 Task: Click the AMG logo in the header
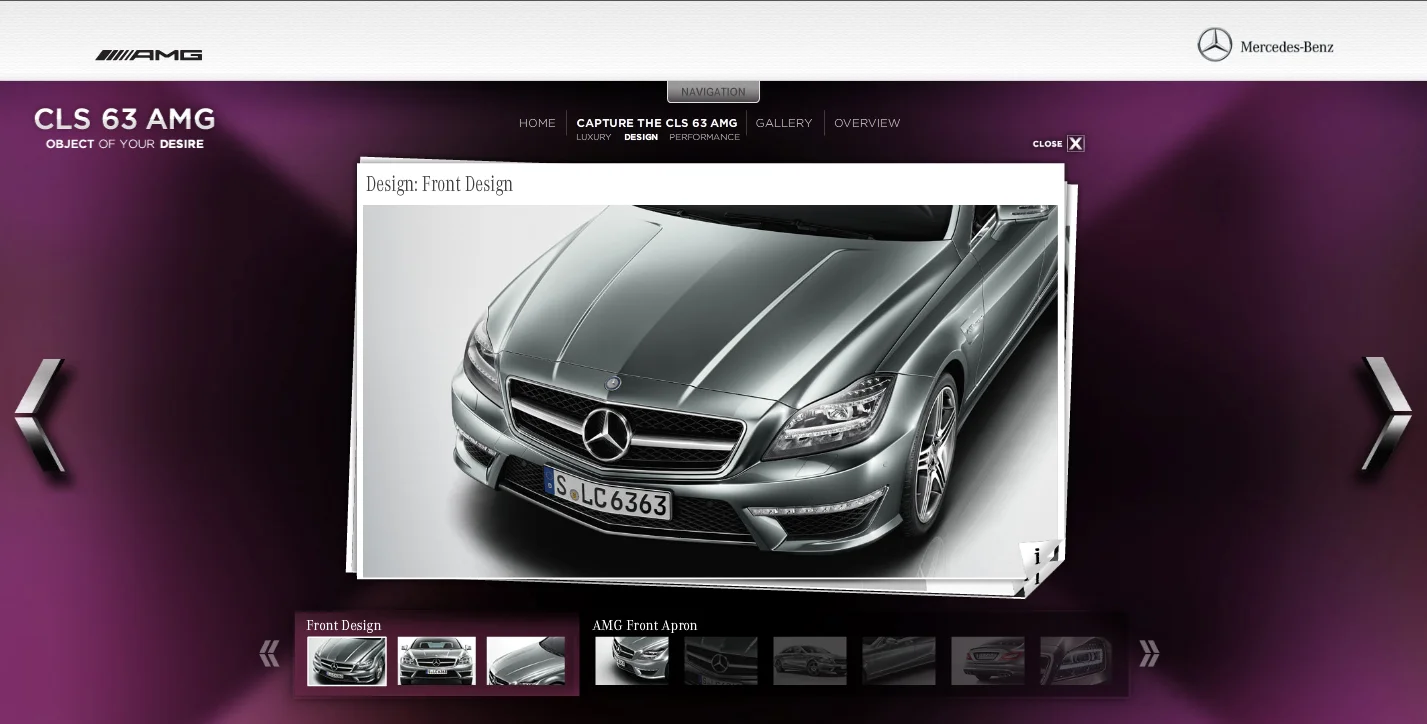tap(149, 55)
